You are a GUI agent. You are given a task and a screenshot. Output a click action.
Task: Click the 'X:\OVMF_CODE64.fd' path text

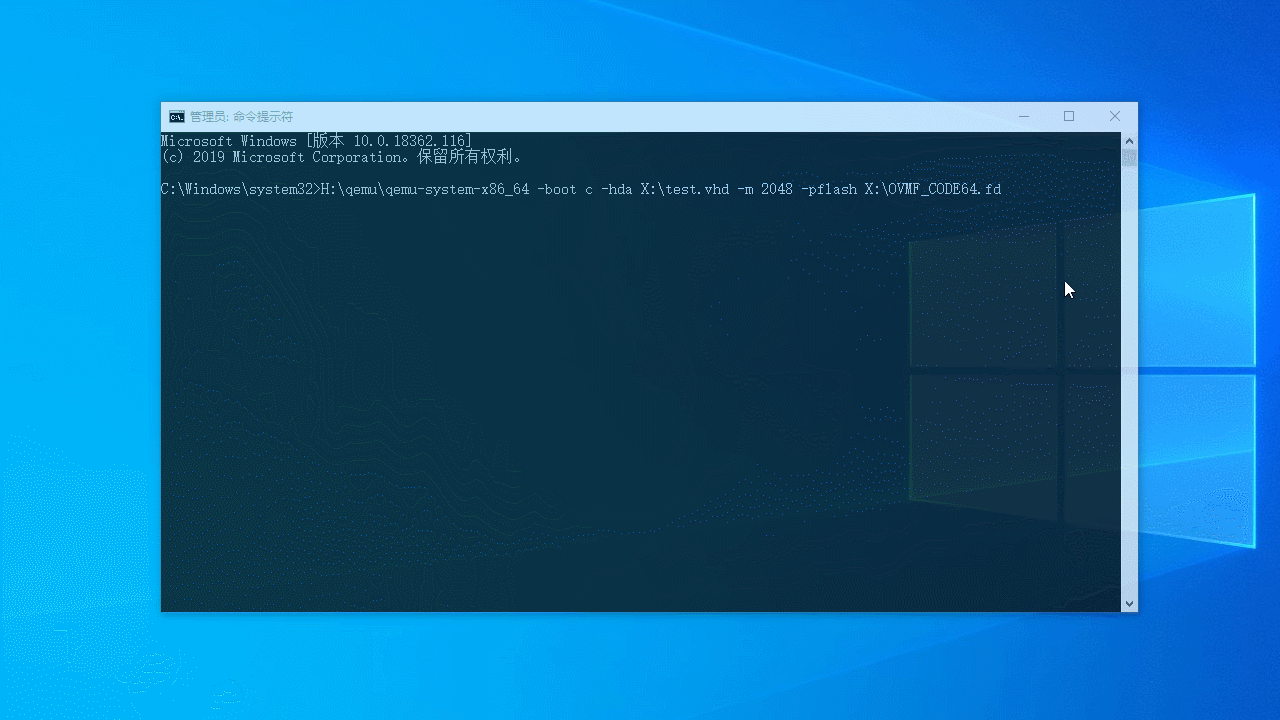coord(933,189)
